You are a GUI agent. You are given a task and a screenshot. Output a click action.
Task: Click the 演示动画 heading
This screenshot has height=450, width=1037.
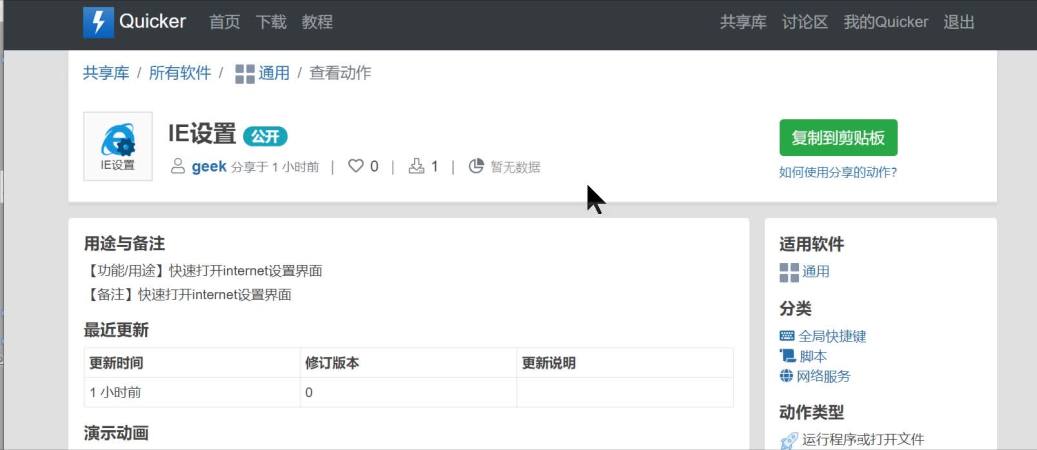[x=116, y=433]
